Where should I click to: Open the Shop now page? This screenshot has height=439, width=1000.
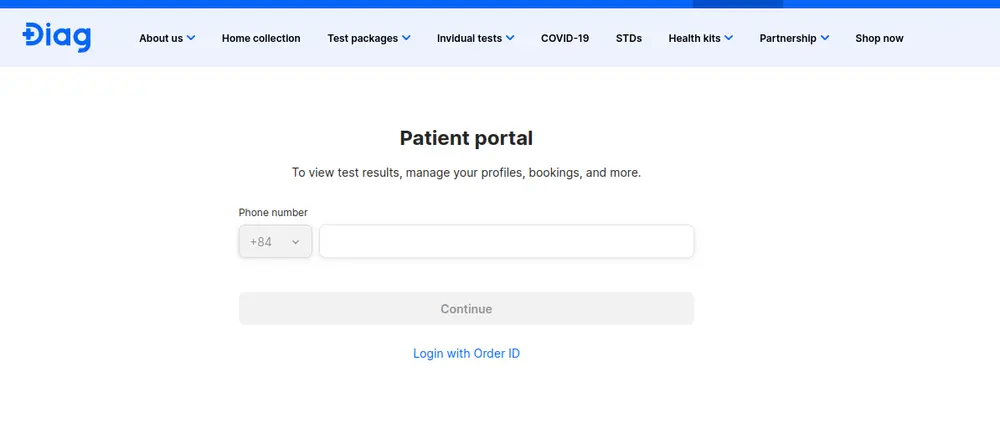[x=879, y=38]
